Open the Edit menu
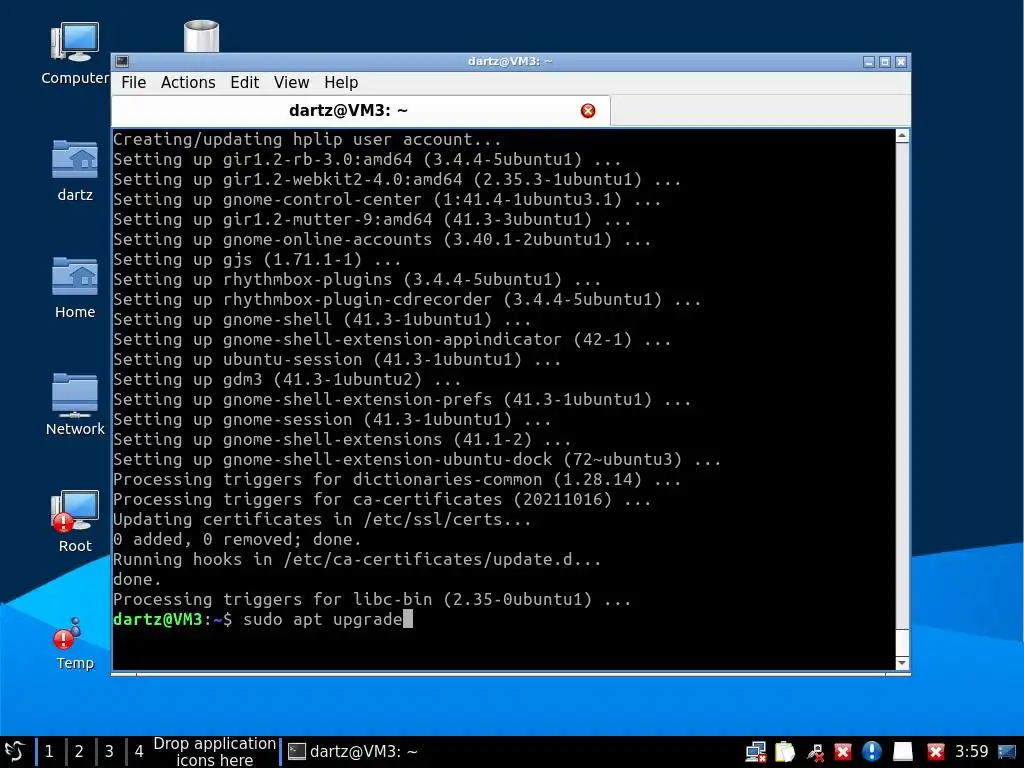The image size is (1024, 768). pos(244,82)
